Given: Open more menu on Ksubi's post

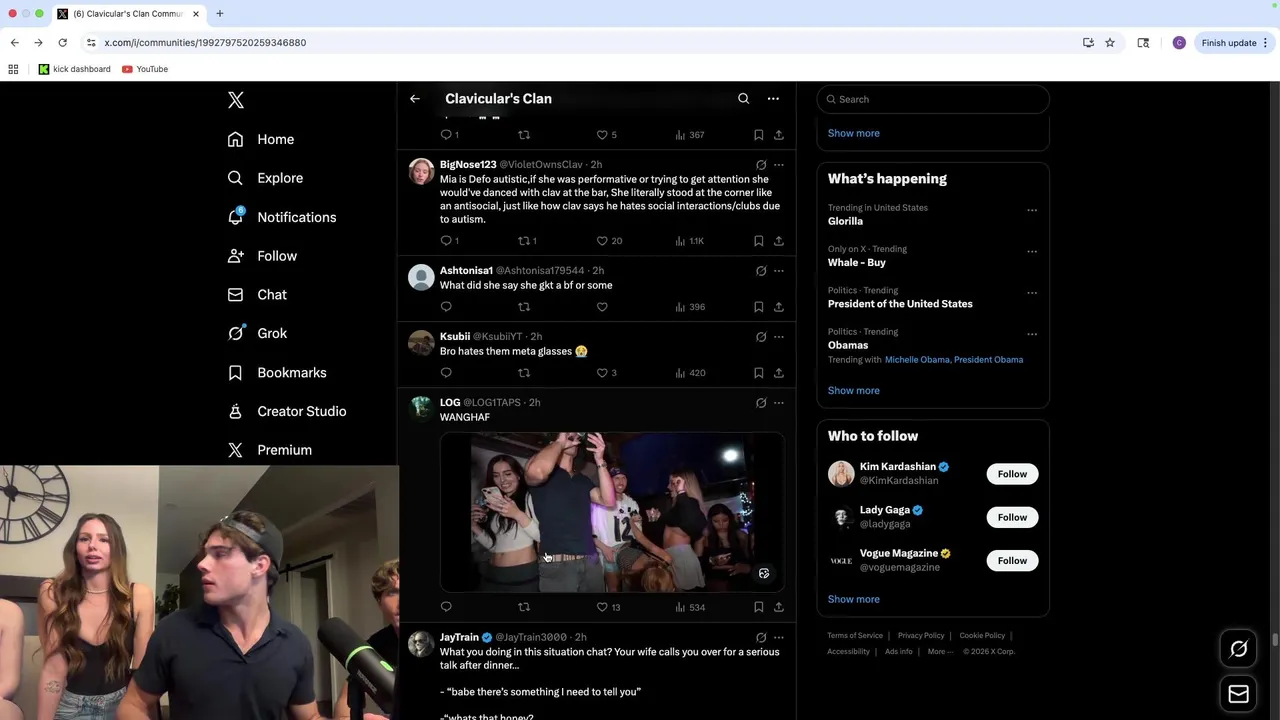Looking at the screenshot, I should (779, 337).
